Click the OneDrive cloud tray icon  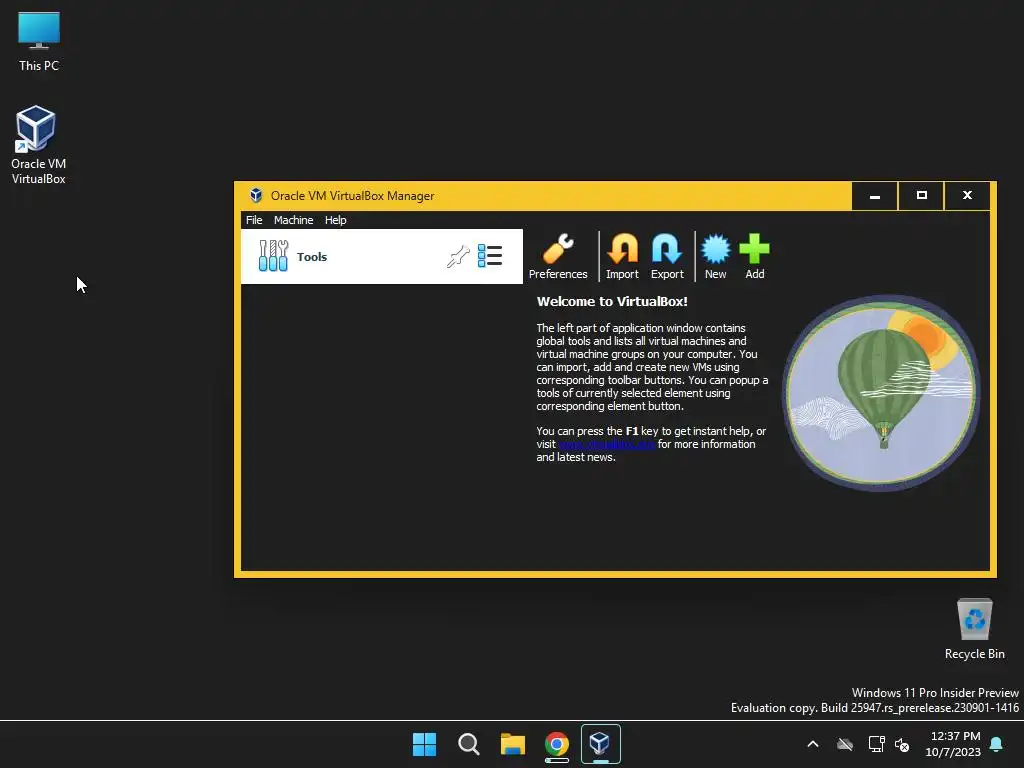point(845,744)
